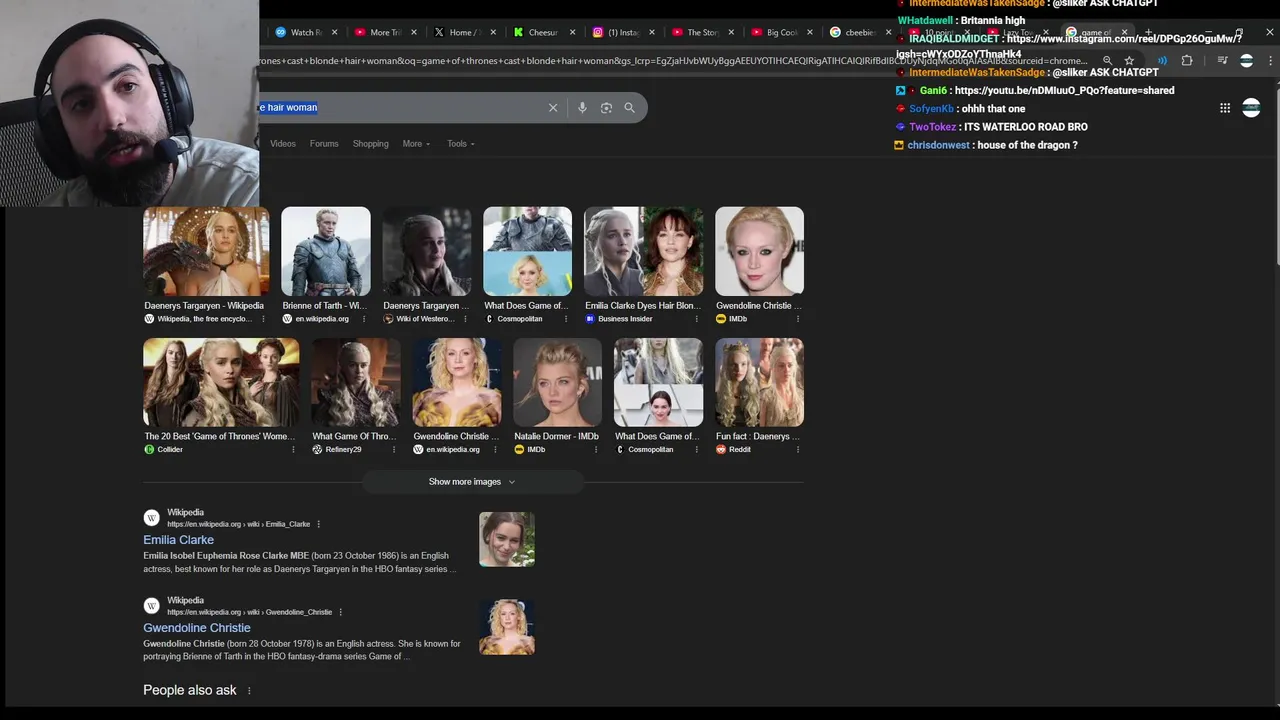Open options for the Refinery29 image result
This screenshot has height=720, width=1280.
[x=395, y=450]
